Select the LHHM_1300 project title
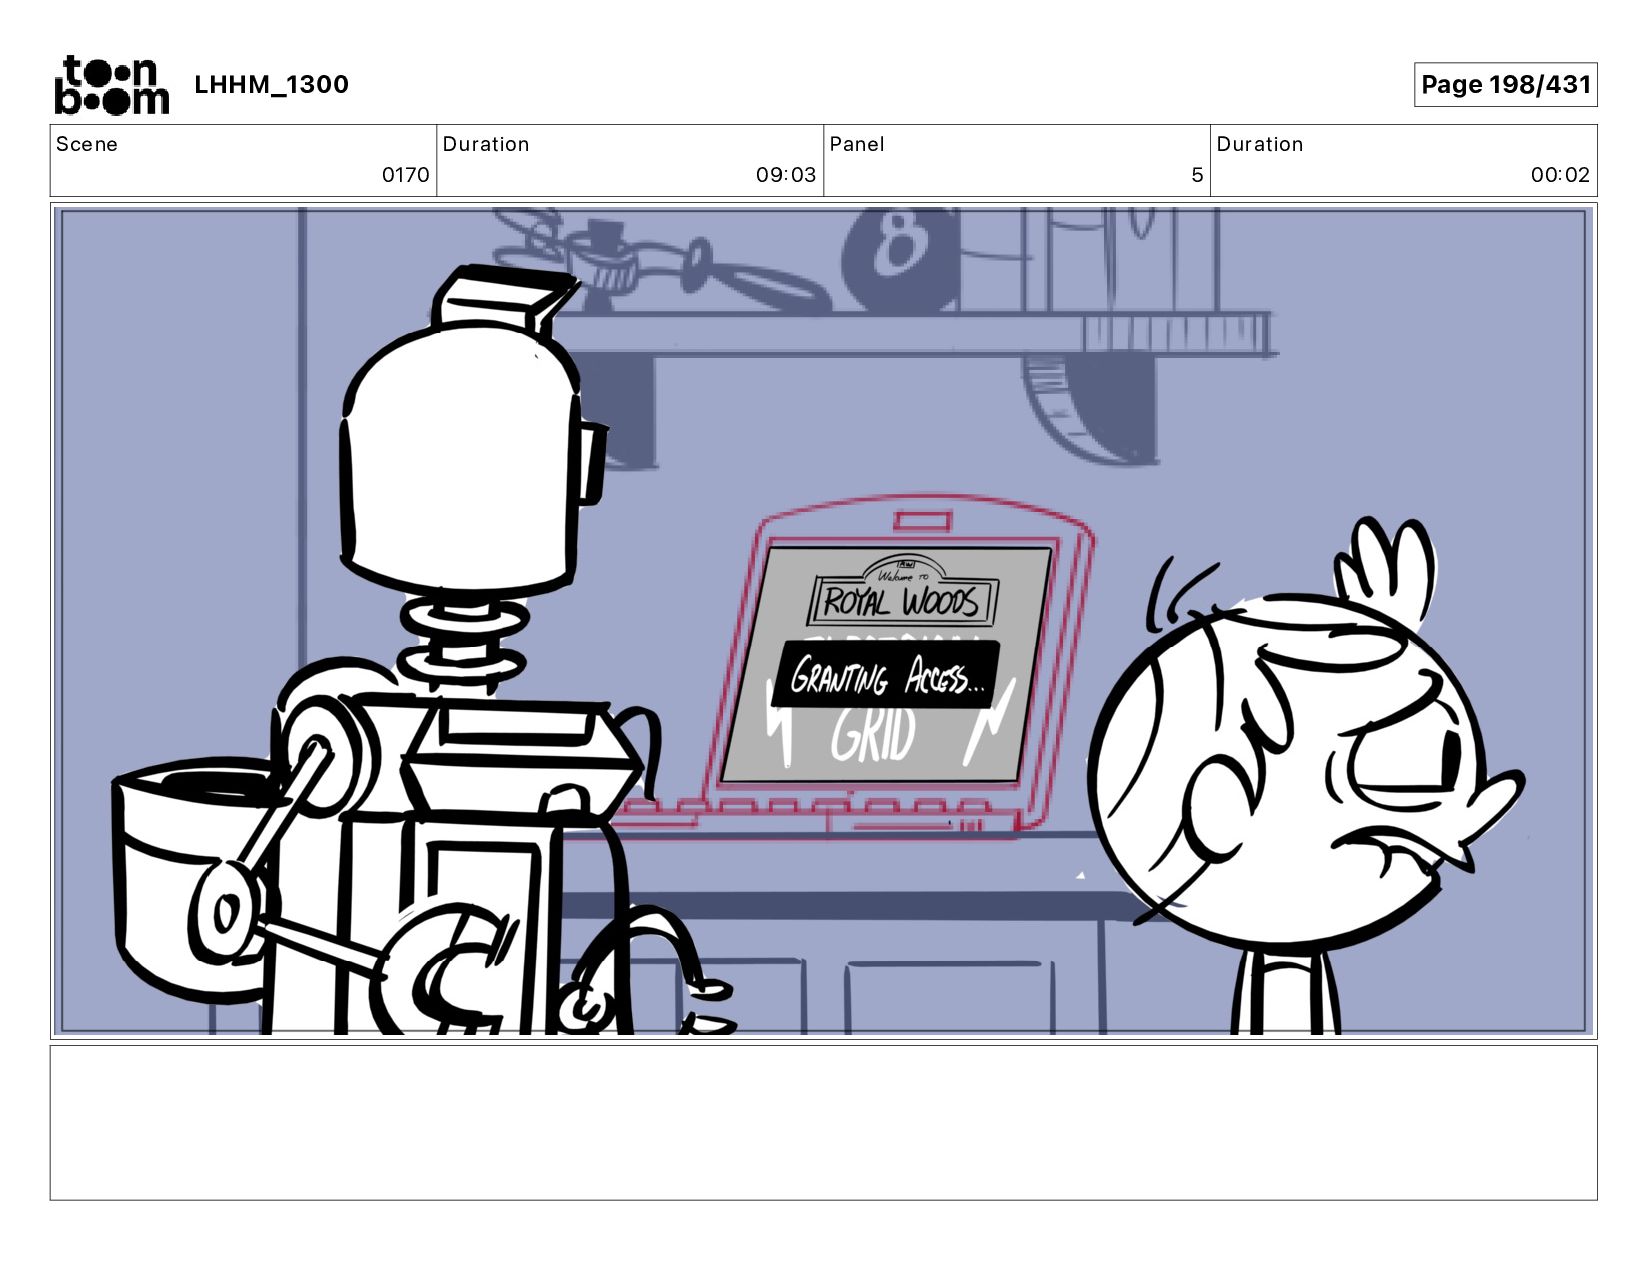1650x1275 pixels. pyautogui.click(x=271, y=84)
